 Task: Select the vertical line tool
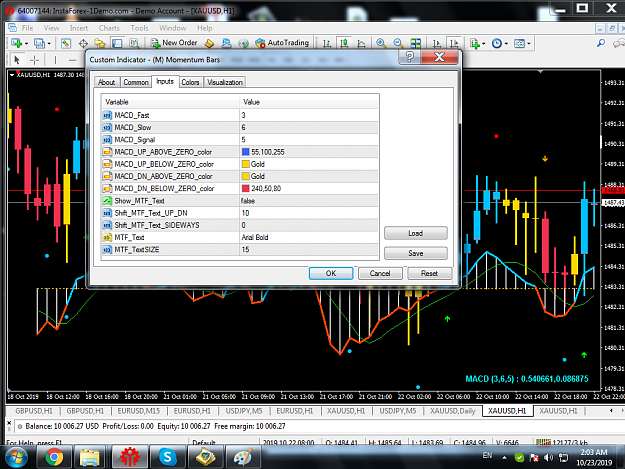55,60
